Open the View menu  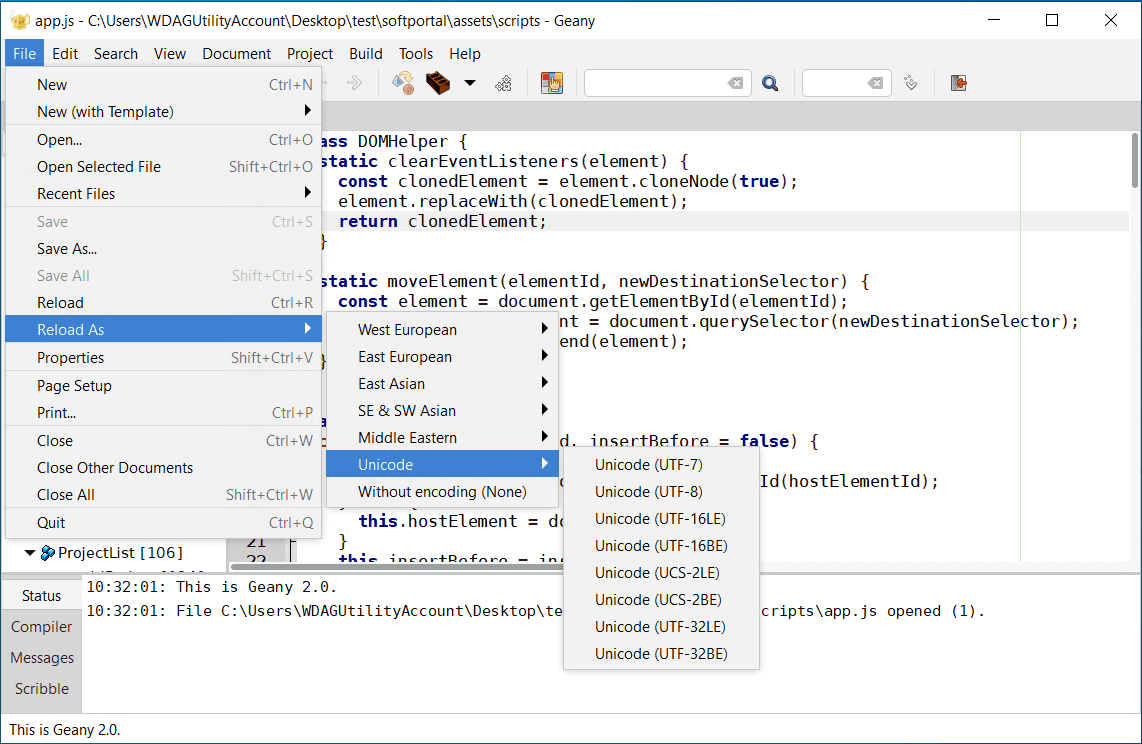click(170, 54)
